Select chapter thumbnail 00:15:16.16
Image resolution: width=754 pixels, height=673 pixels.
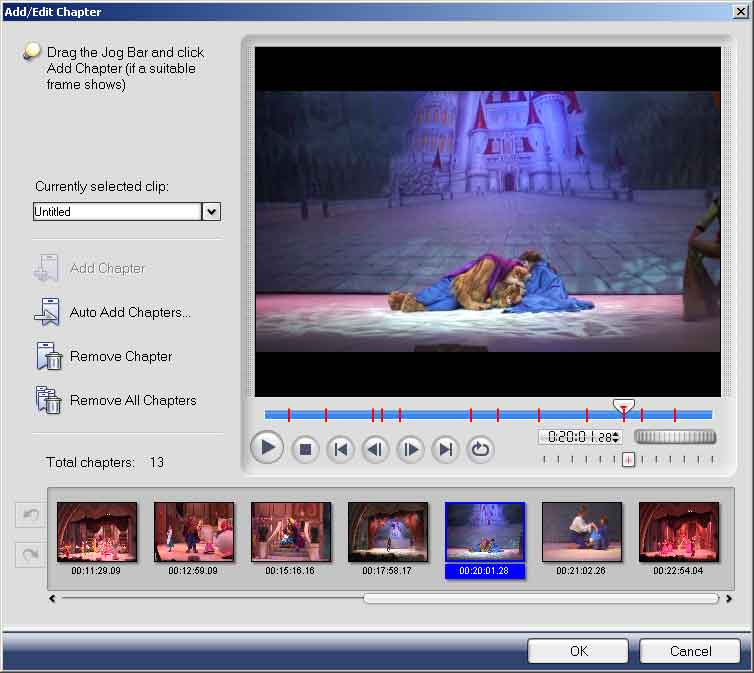[x=291, y=532]
